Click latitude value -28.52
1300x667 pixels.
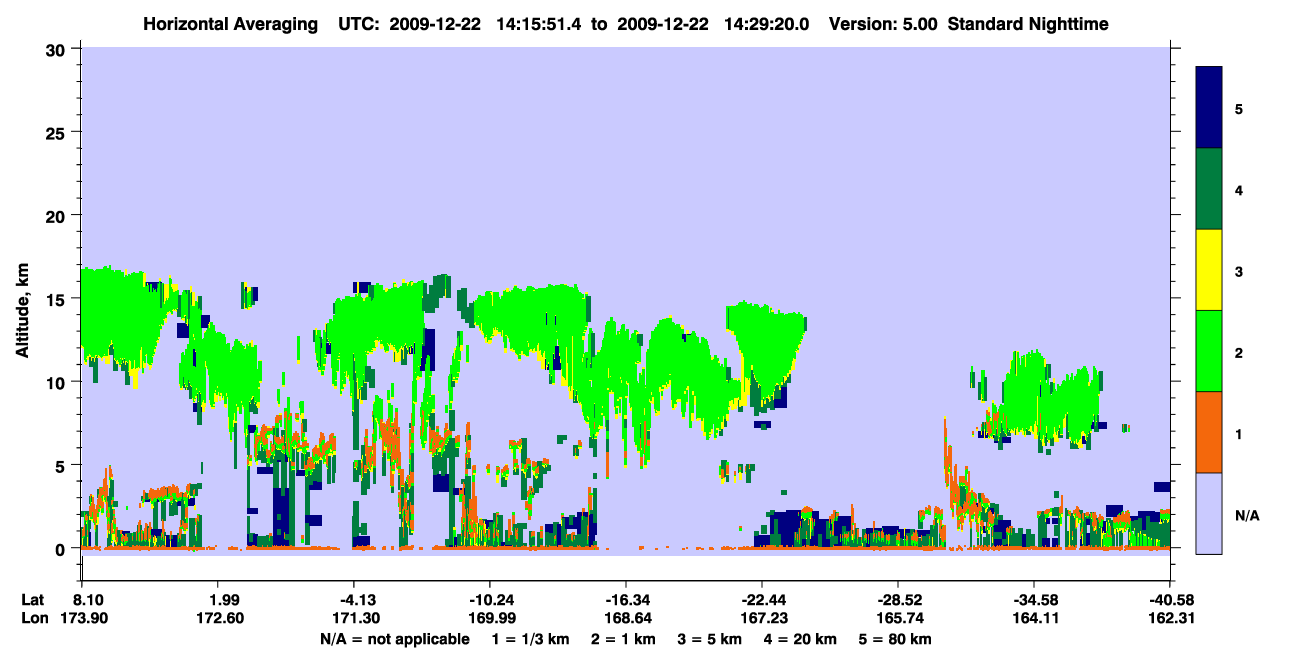pos(898,599)
